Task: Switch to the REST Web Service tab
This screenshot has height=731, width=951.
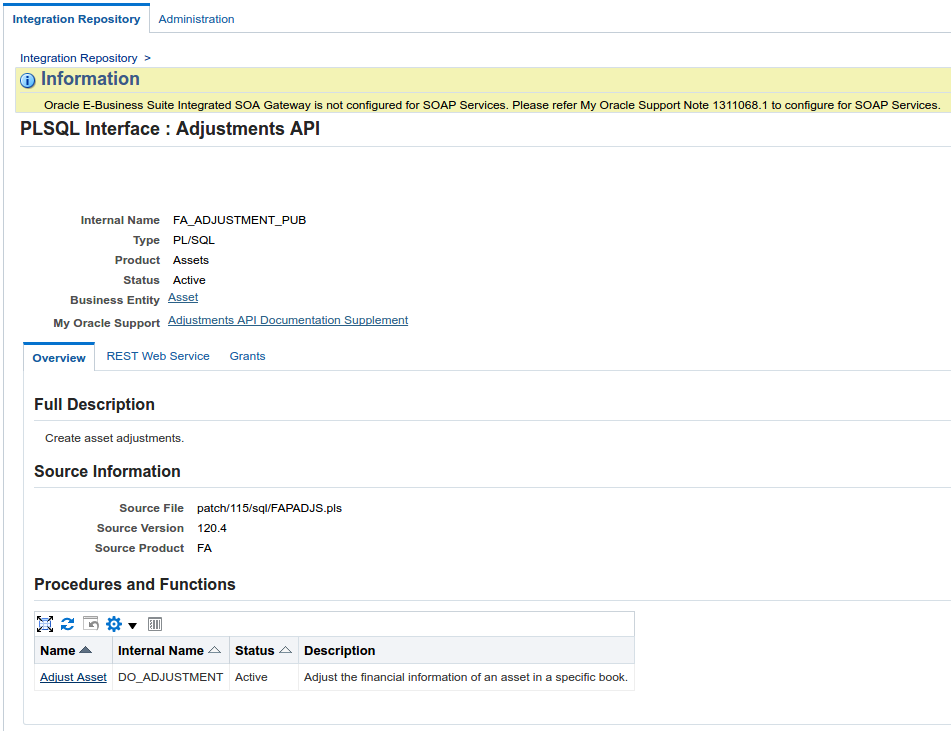Action: coord(157,355)
